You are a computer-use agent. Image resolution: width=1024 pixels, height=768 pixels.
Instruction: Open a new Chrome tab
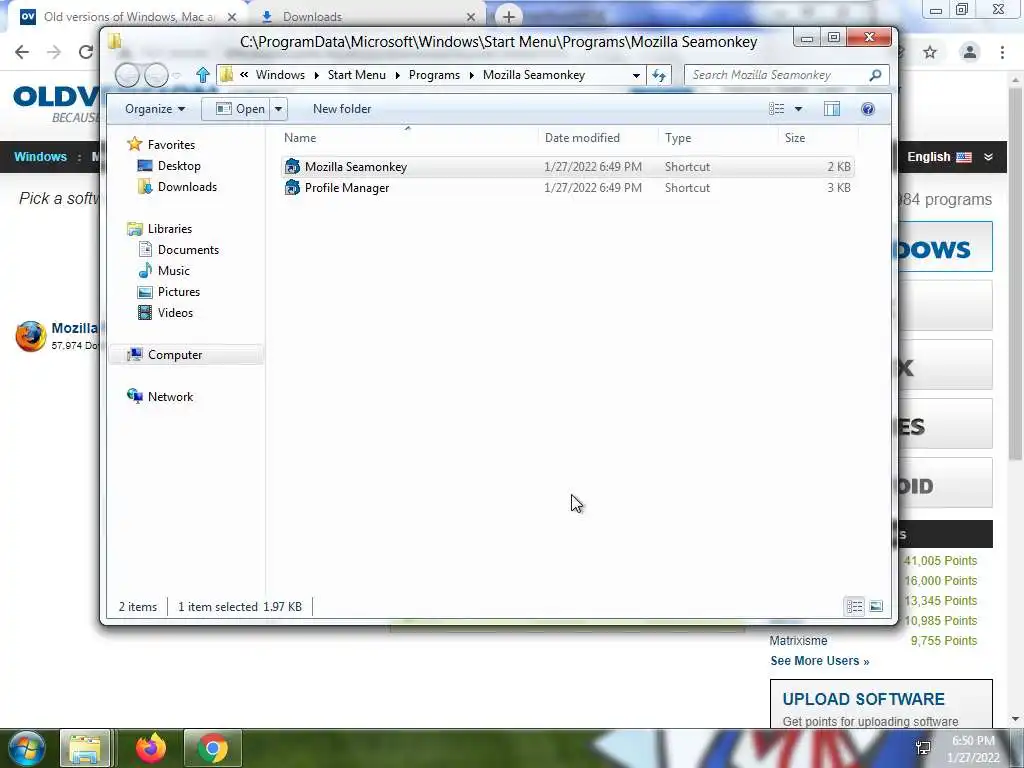508,16
